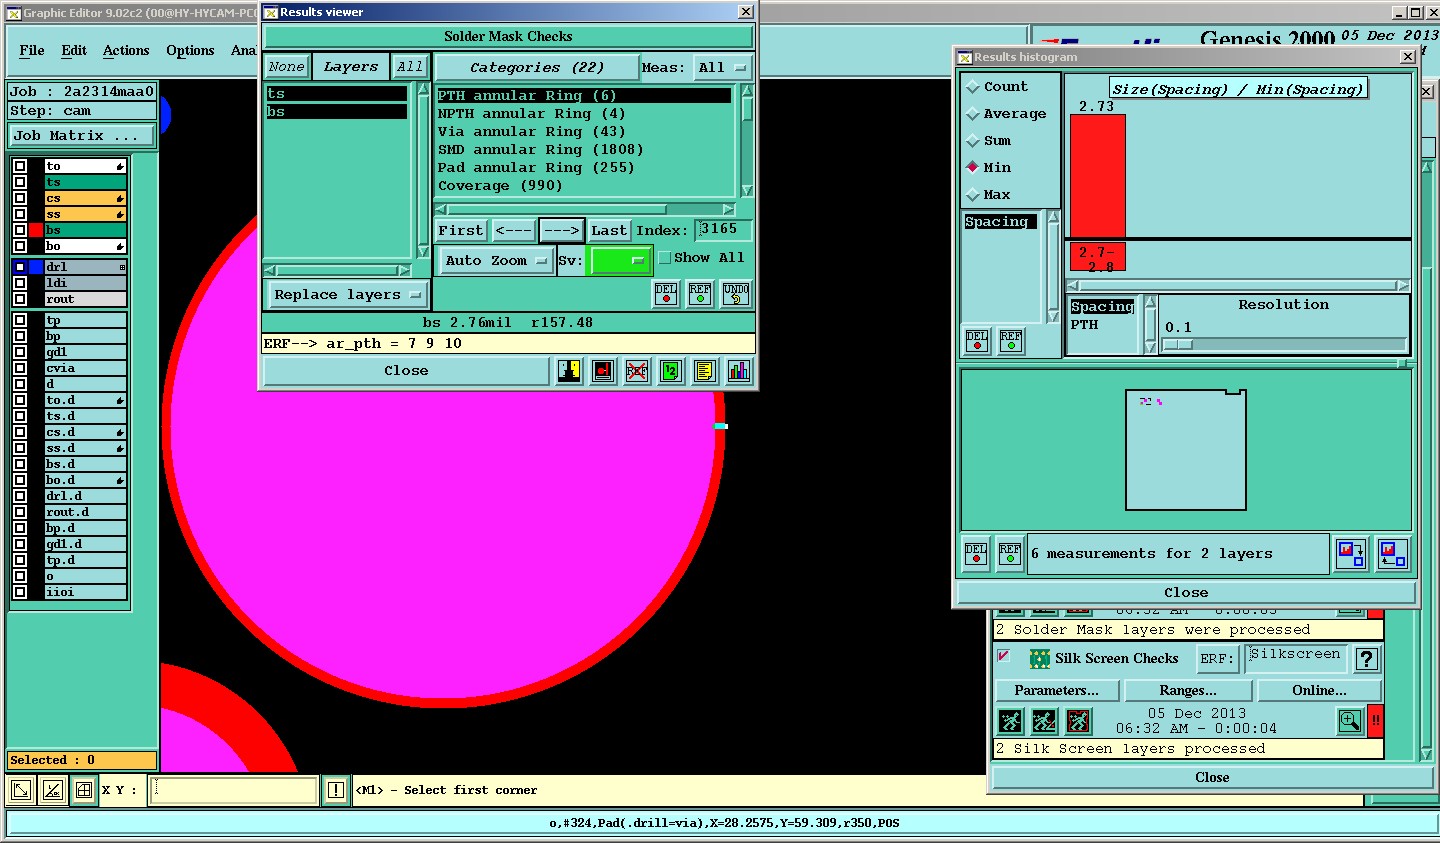Open Job Matrix menu button
Screen dimensions: 1440x843
(82, 136)
